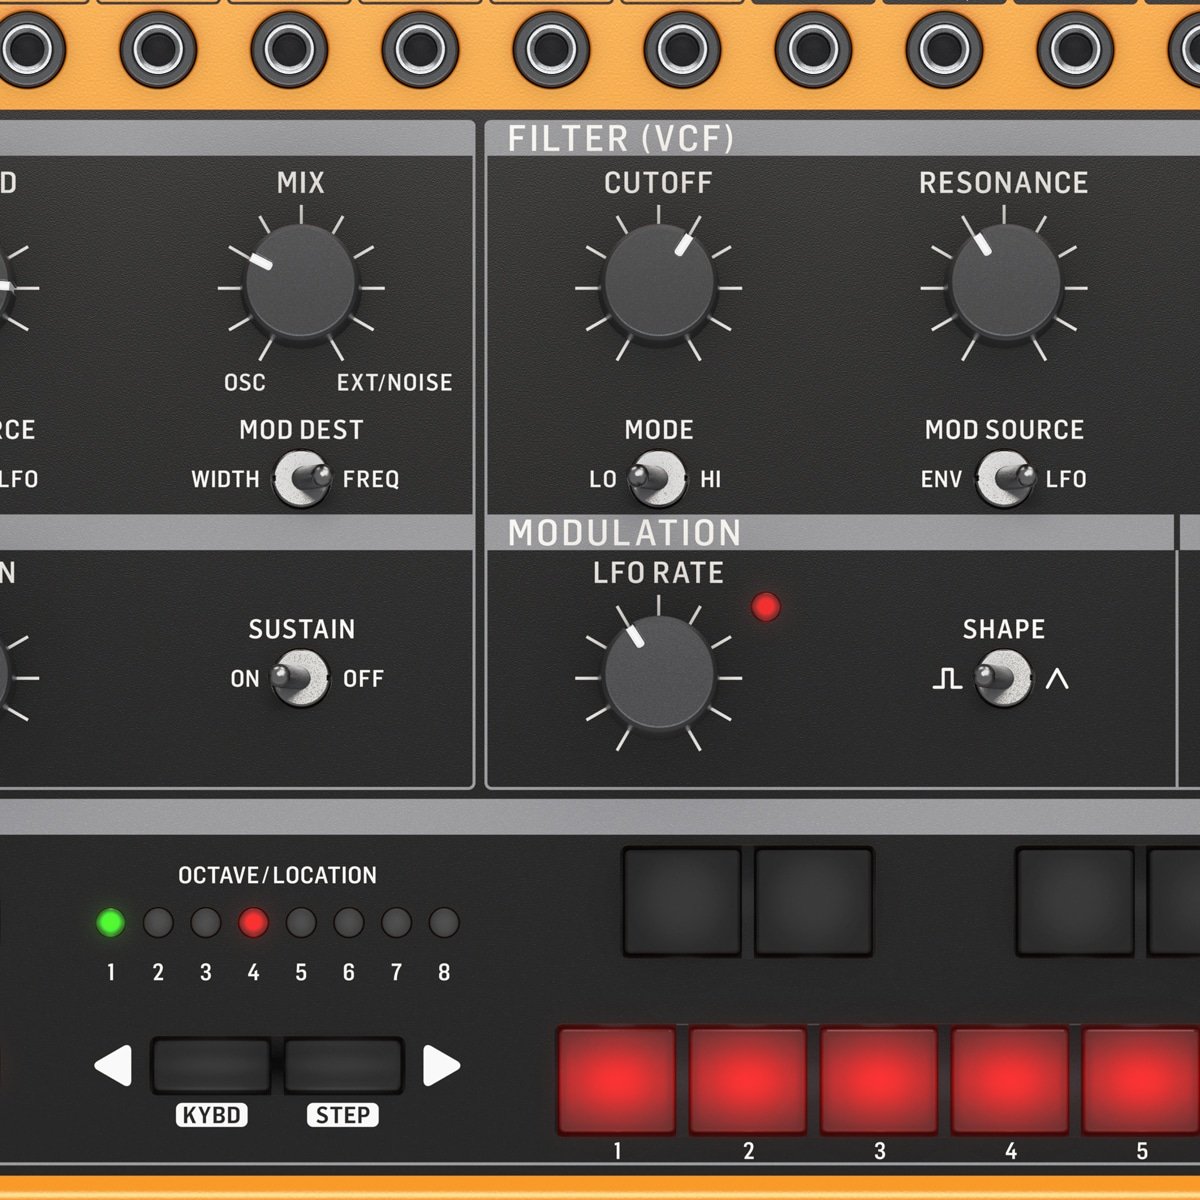The height and width of the screenshot is (1200, 1200).
Task: Flip the MOD SOURCE ENV/LFO switch
Action: 1004,479
